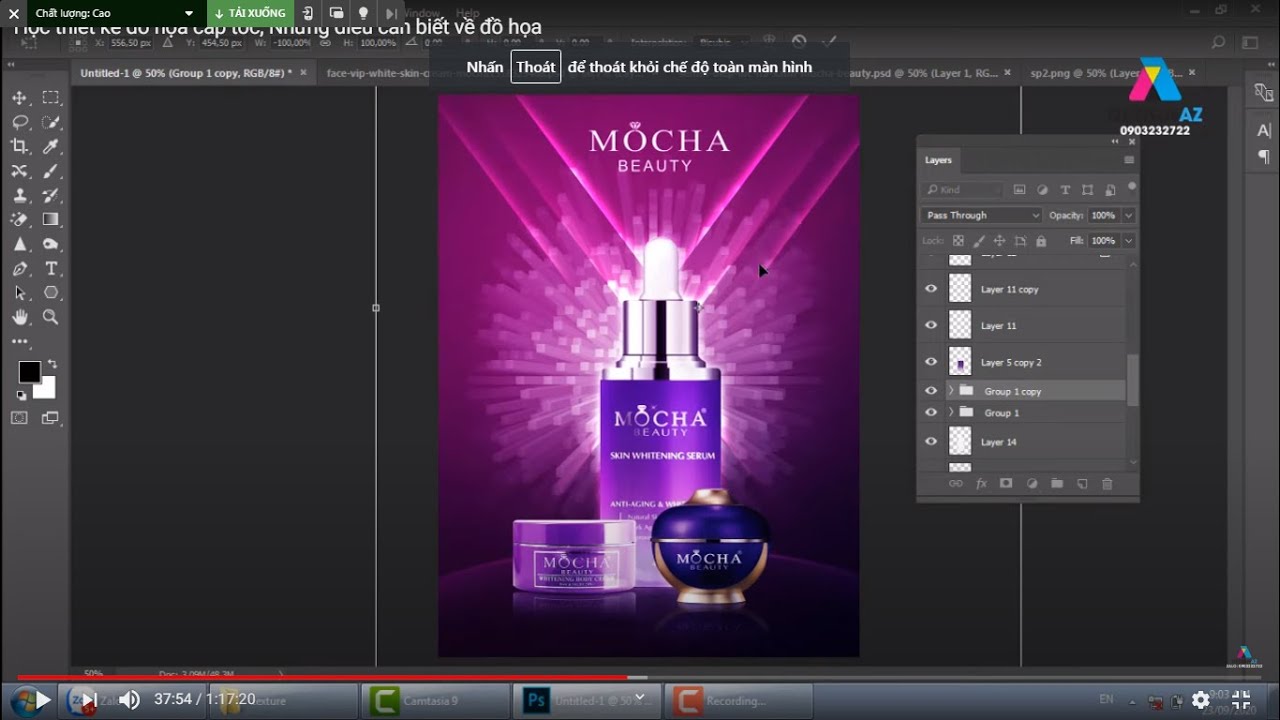Open the Layers panel menu
Viewport: 1280px width, 720px height.
pos(1129,160)
